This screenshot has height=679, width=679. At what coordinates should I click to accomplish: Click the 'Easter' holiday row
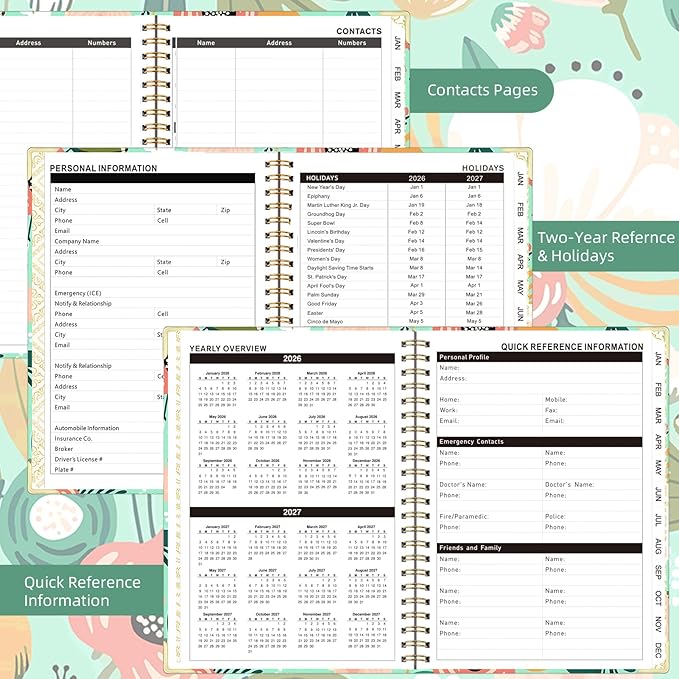(x=402, y=313)
